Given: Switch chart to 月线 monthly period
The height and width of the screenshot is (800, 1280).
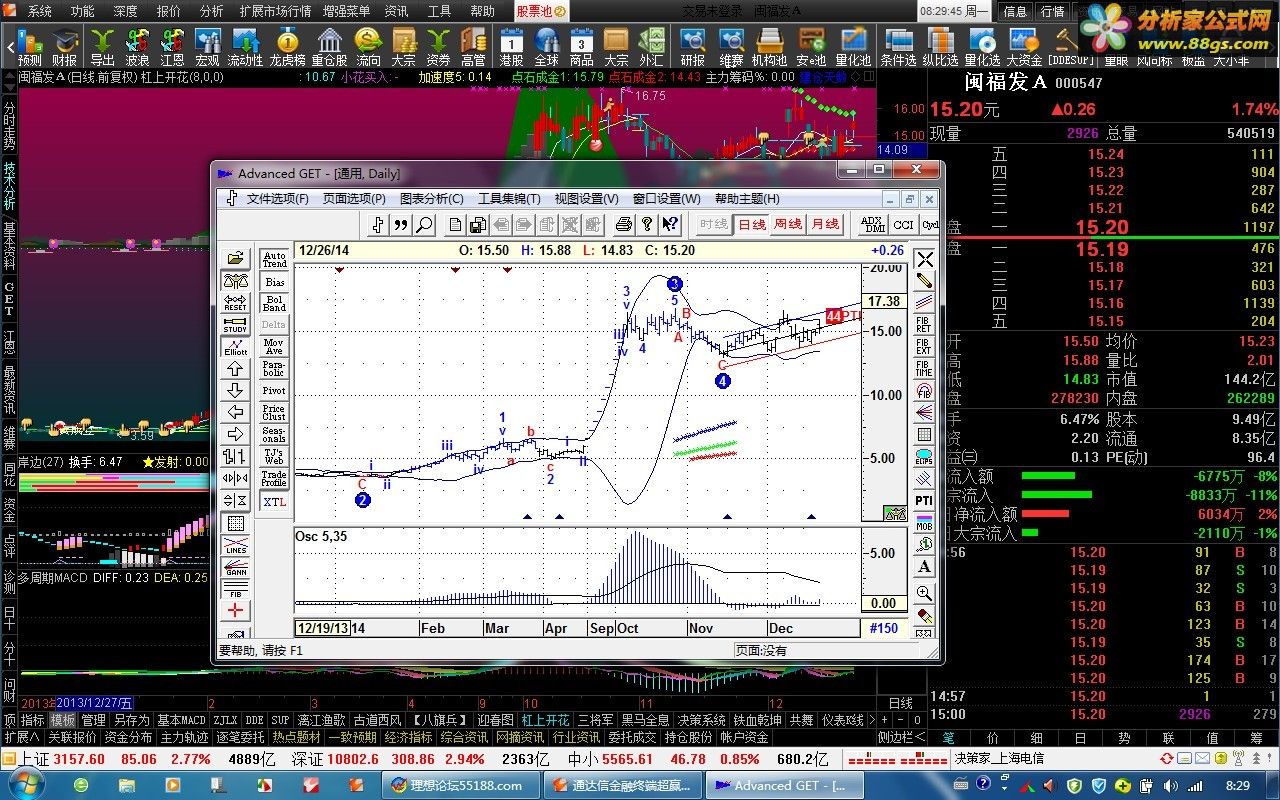Looking at the screenshot, I should pyautogui.click(x=825, y=225).
